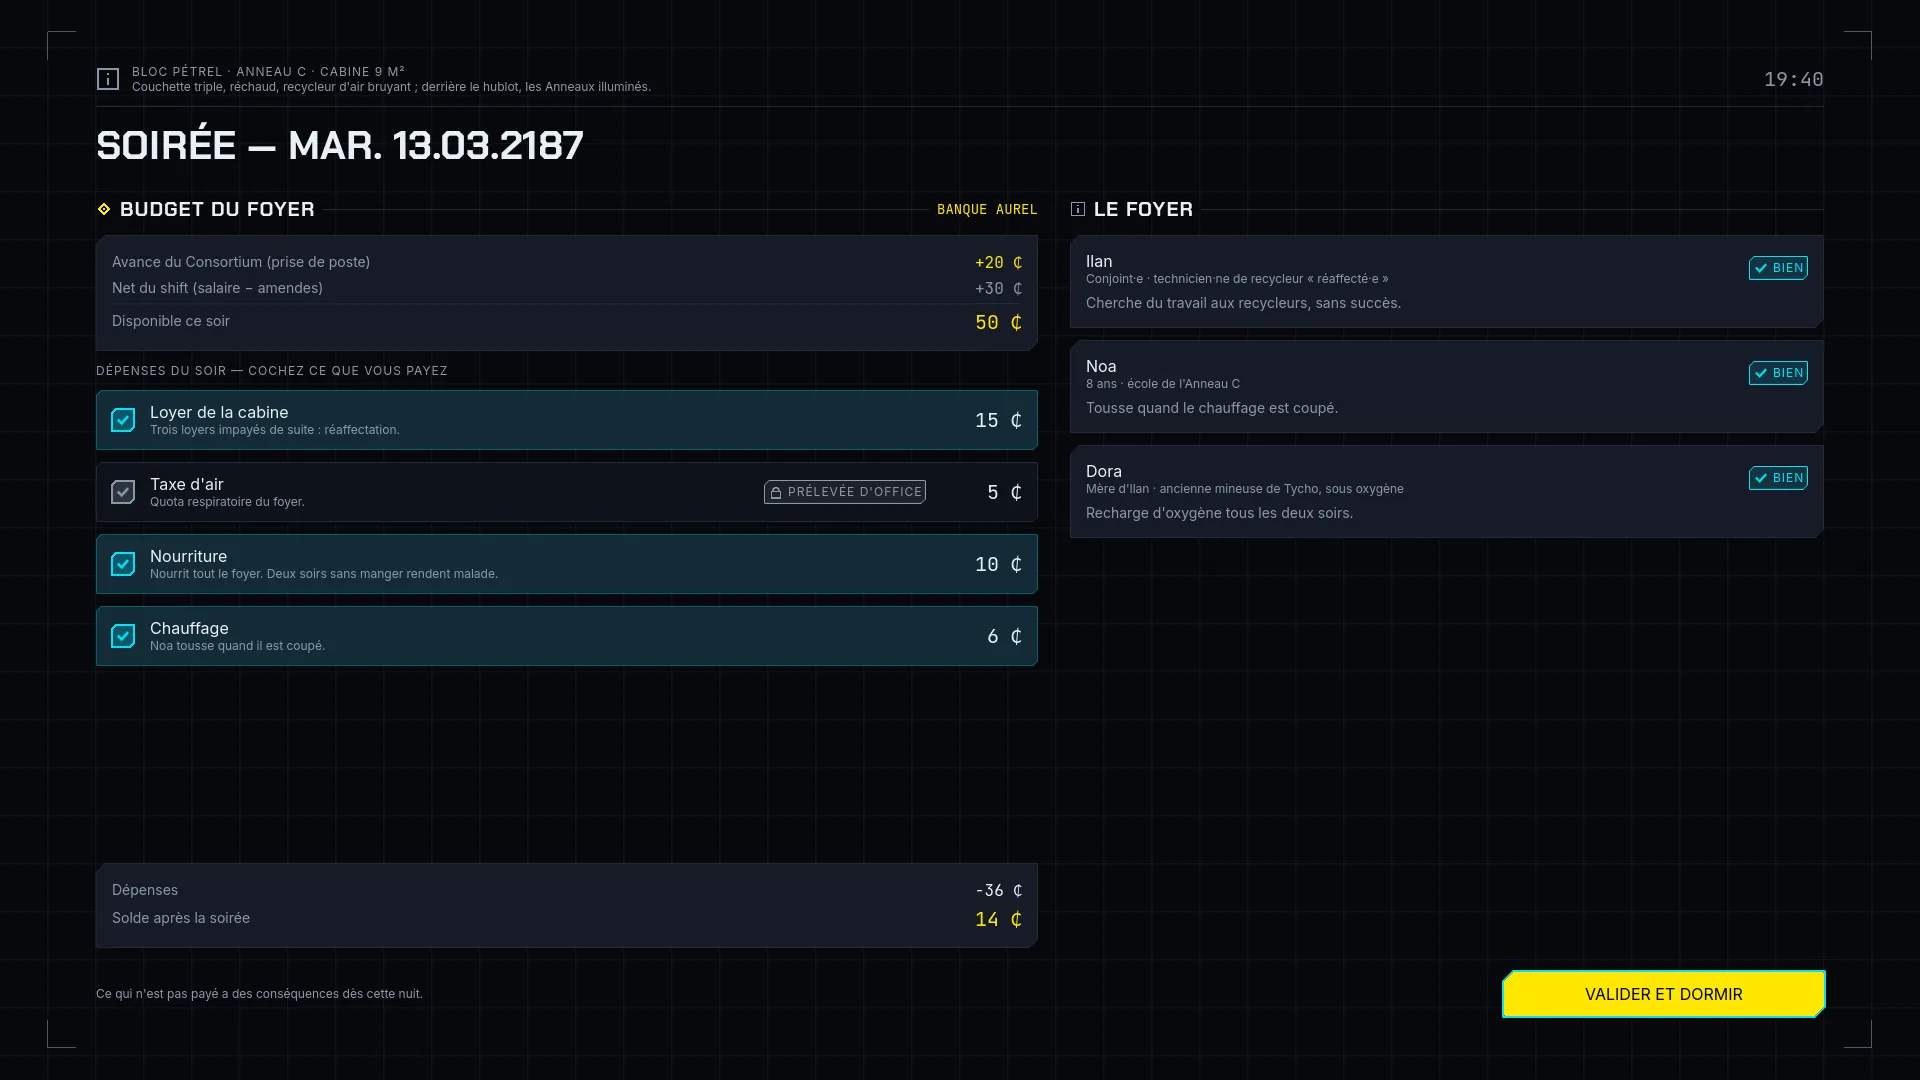Screen dimensions: 1920x1080
Task: Click the Disponible ce soir 50 value
Action: click(x=998, y=322)
